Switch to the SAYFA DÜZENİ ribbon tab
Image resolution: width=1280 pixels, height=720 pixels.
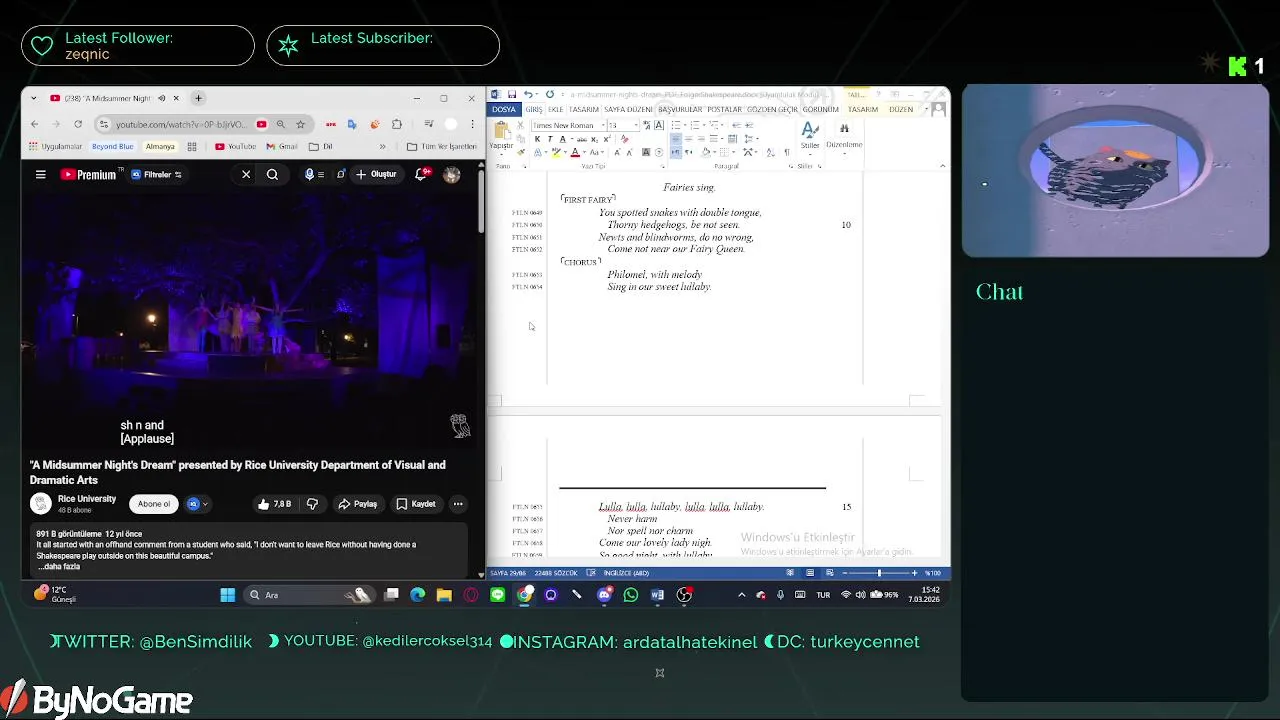point(628,109)
